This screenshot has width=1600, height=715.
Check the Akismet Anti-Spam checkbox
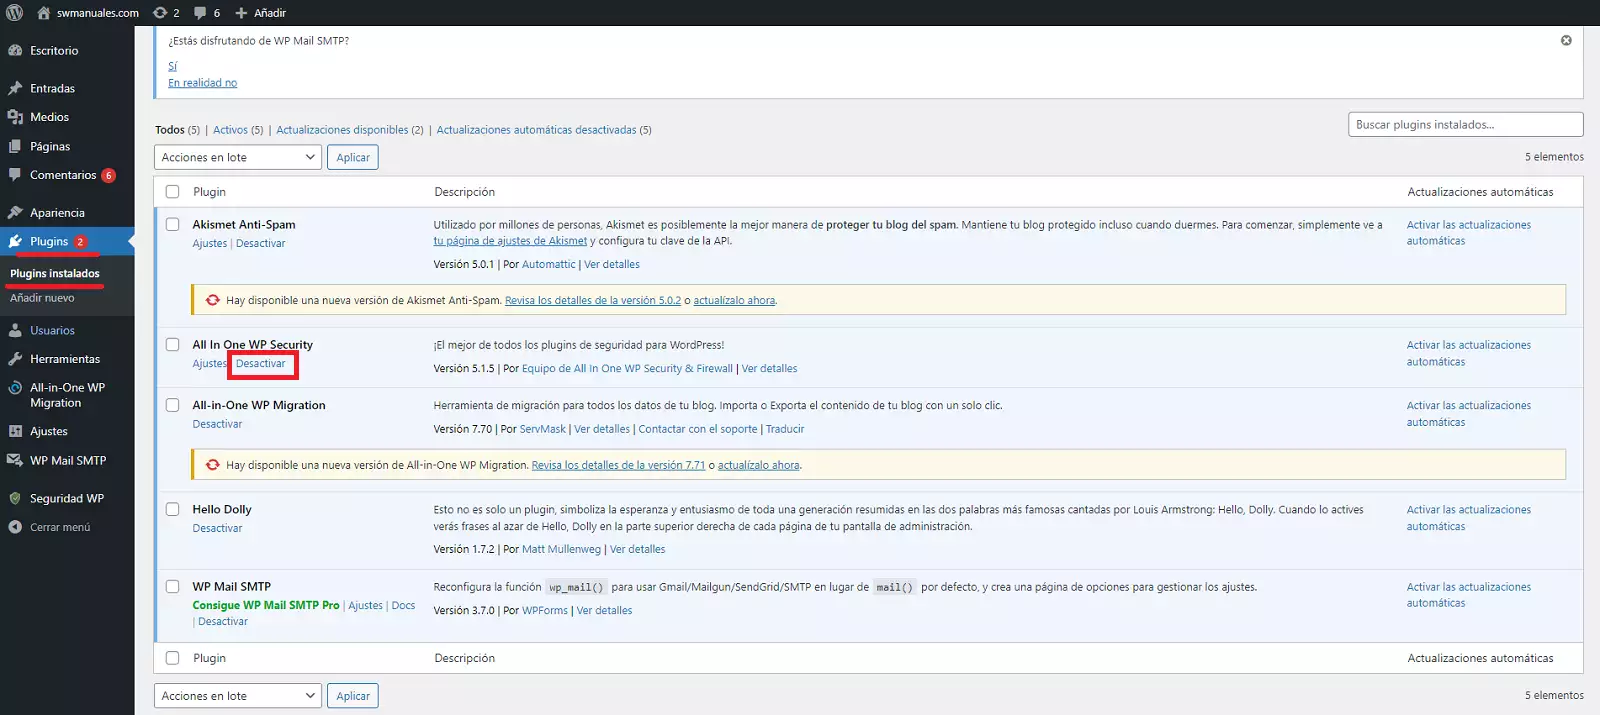173,225
